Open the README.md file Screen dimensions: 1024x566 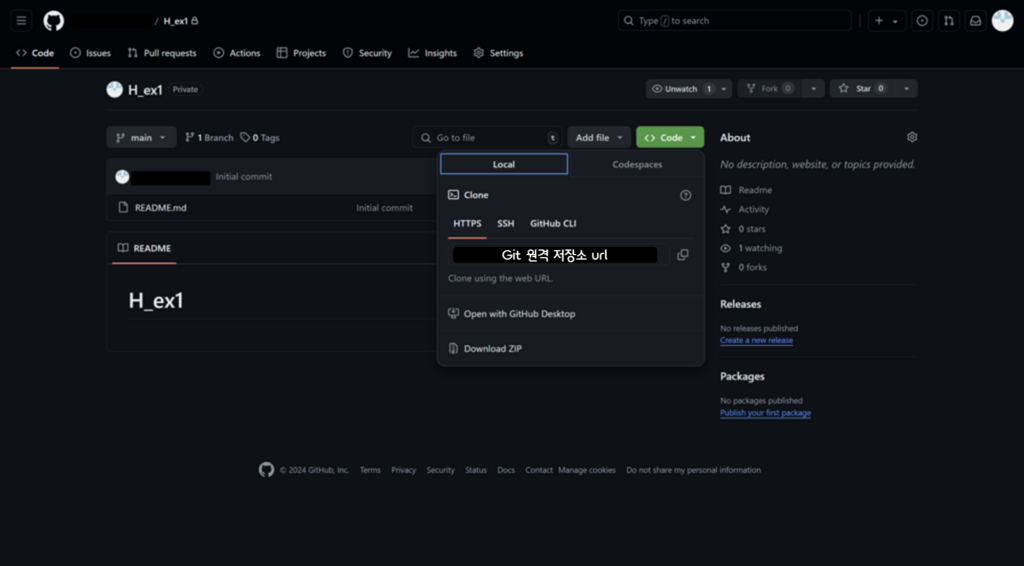[160, 208]
